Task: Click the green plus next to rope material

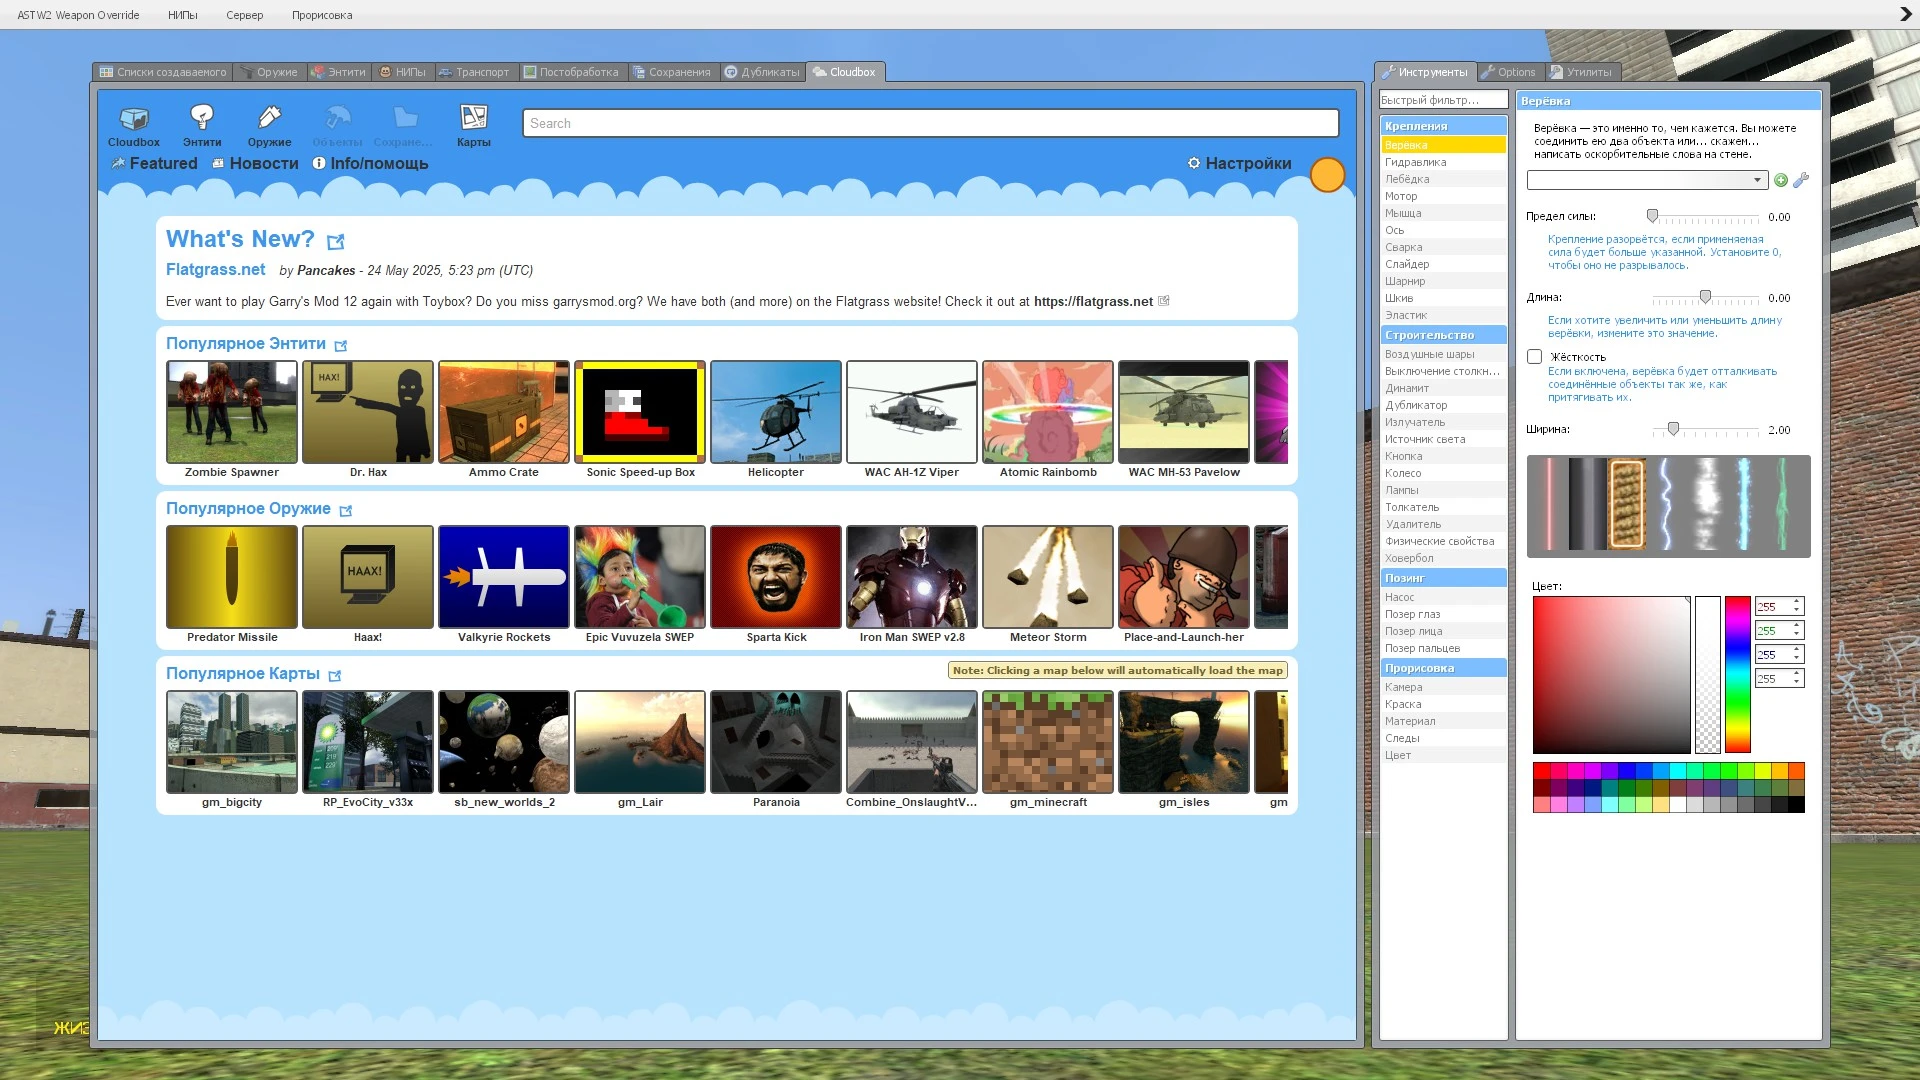Action: pyautogui.click(x=1781, y=181)
